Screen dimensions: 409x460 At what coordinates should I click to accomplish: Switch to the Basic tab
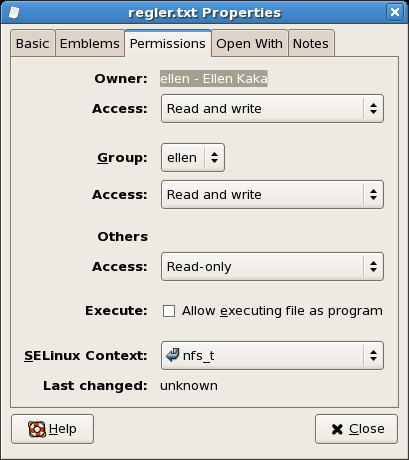pos(33,43)
